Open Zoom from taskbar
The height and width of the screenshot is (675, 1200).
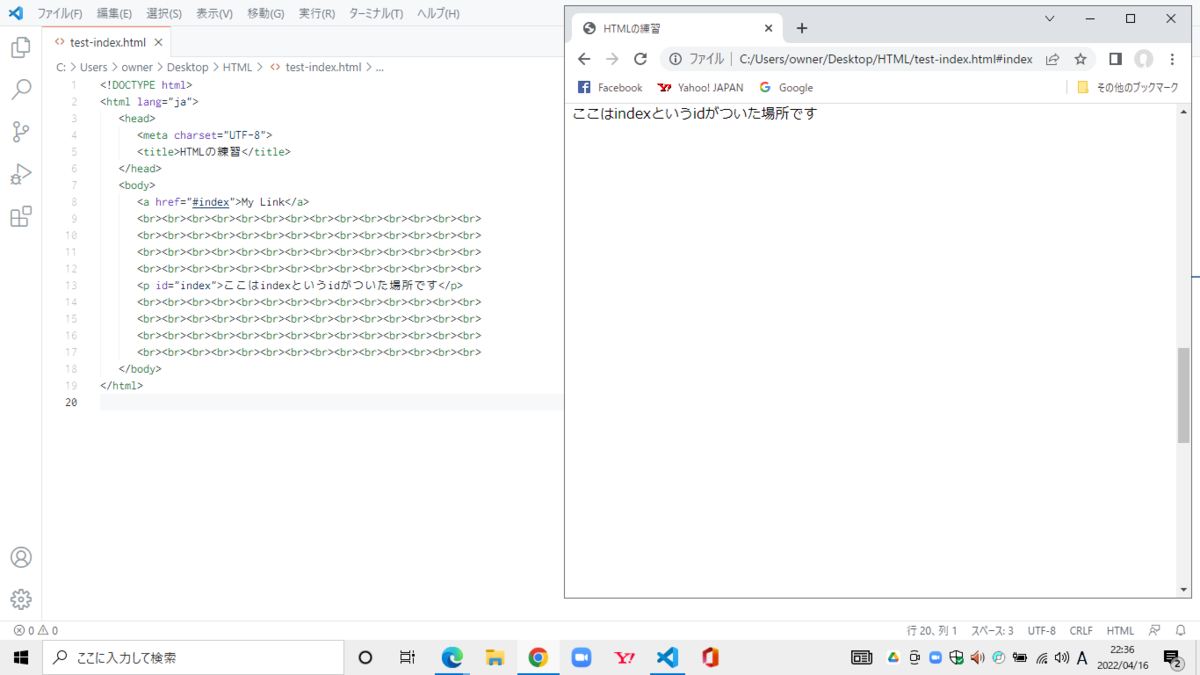[581, 657]
